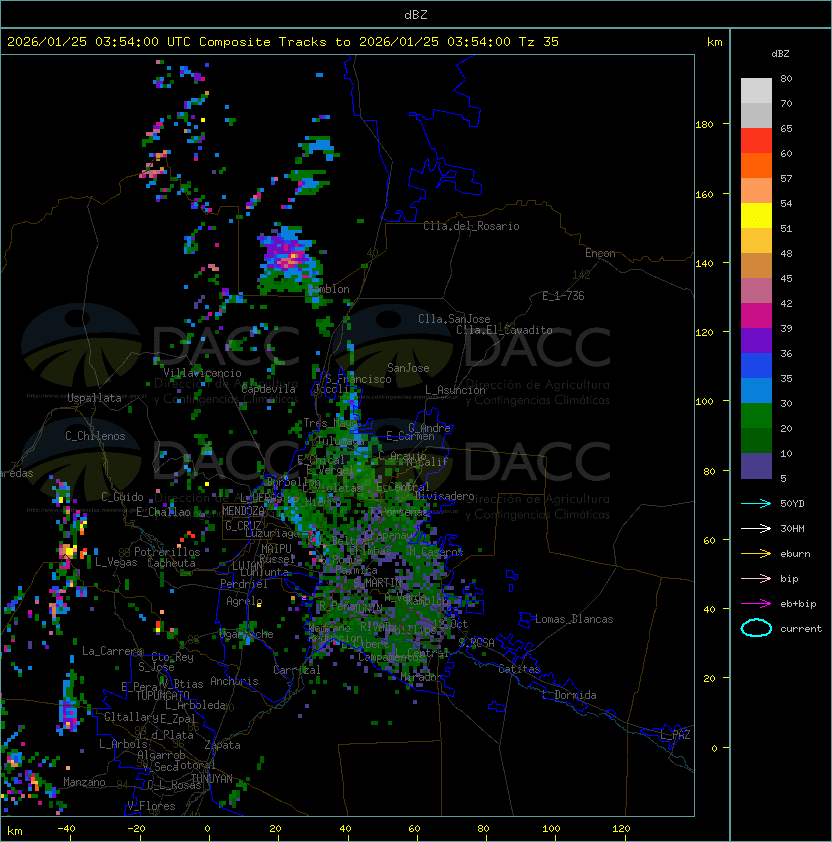Select the light blue 30-35 dBZ swatch

[x=756, y=390]
